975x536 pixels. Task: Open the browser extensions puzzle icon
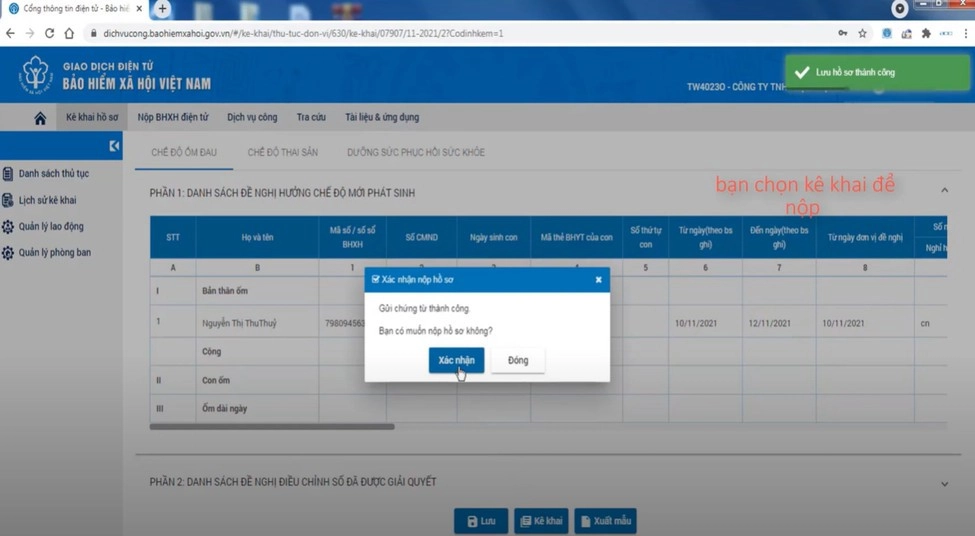click(x=926, y=33)
